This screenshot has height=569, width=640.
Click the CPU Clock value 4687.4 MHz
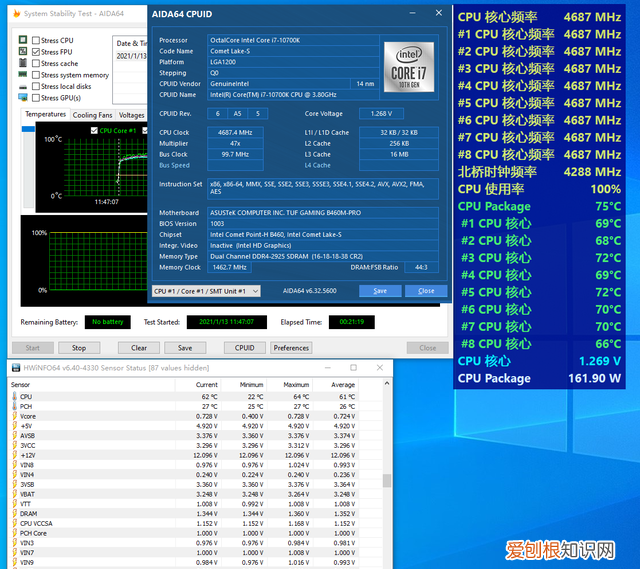pyautogui.click(x=235, y=132)
